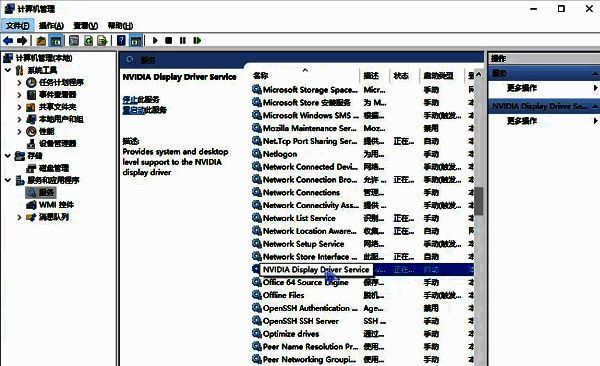600x366 pixels.
Task: Start the service with the Play icon
Action: tap(155, 40)
